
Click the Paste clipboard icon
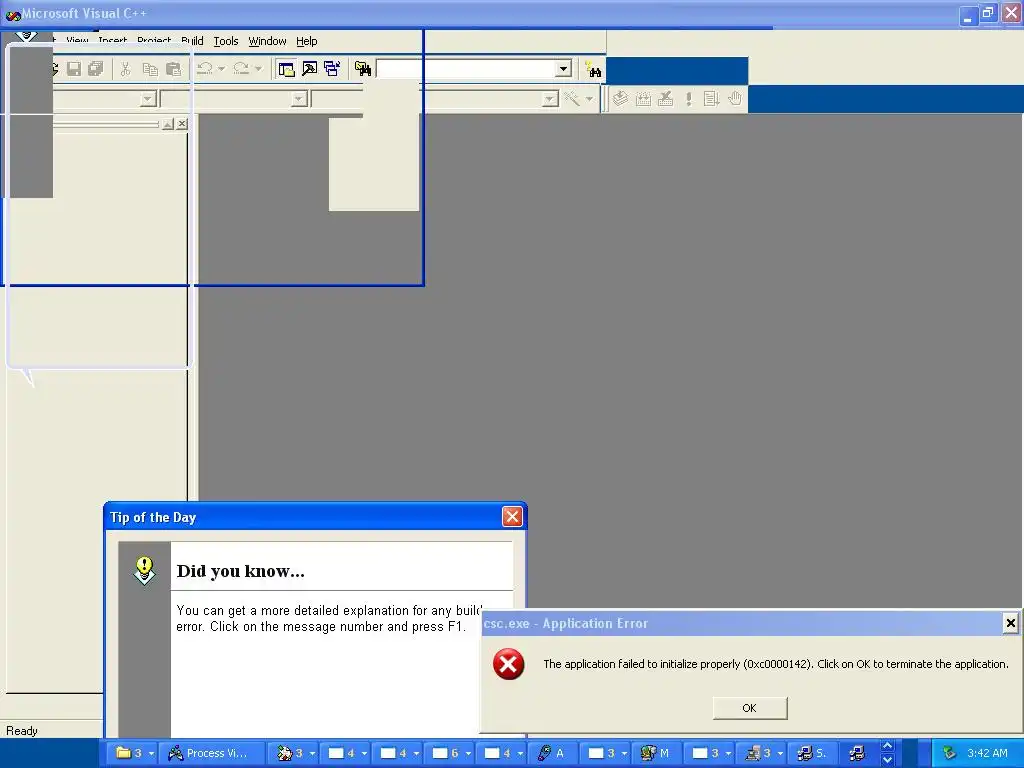[173, 69]
